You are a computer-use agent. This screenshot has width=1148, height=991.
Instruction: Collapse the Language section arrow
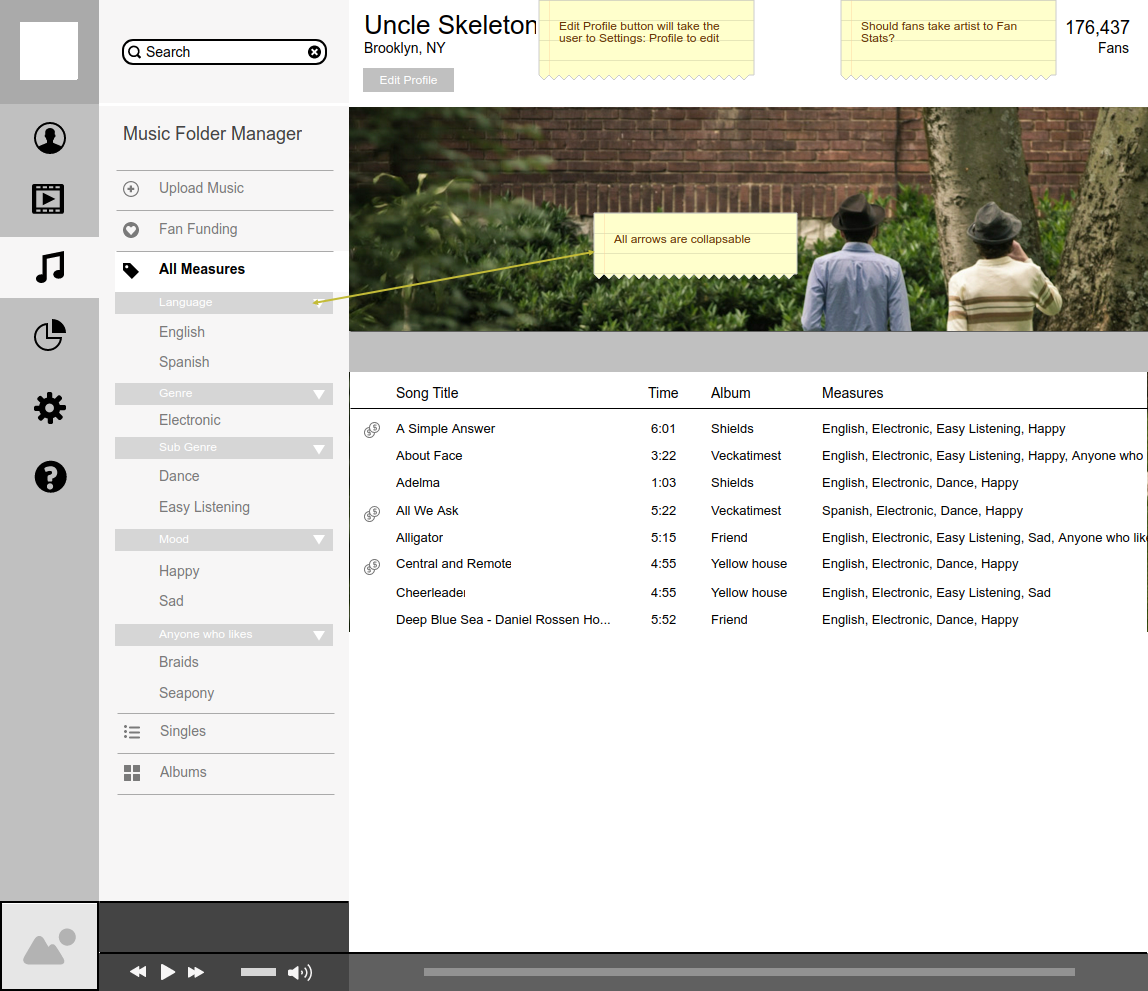coord(318,303)
